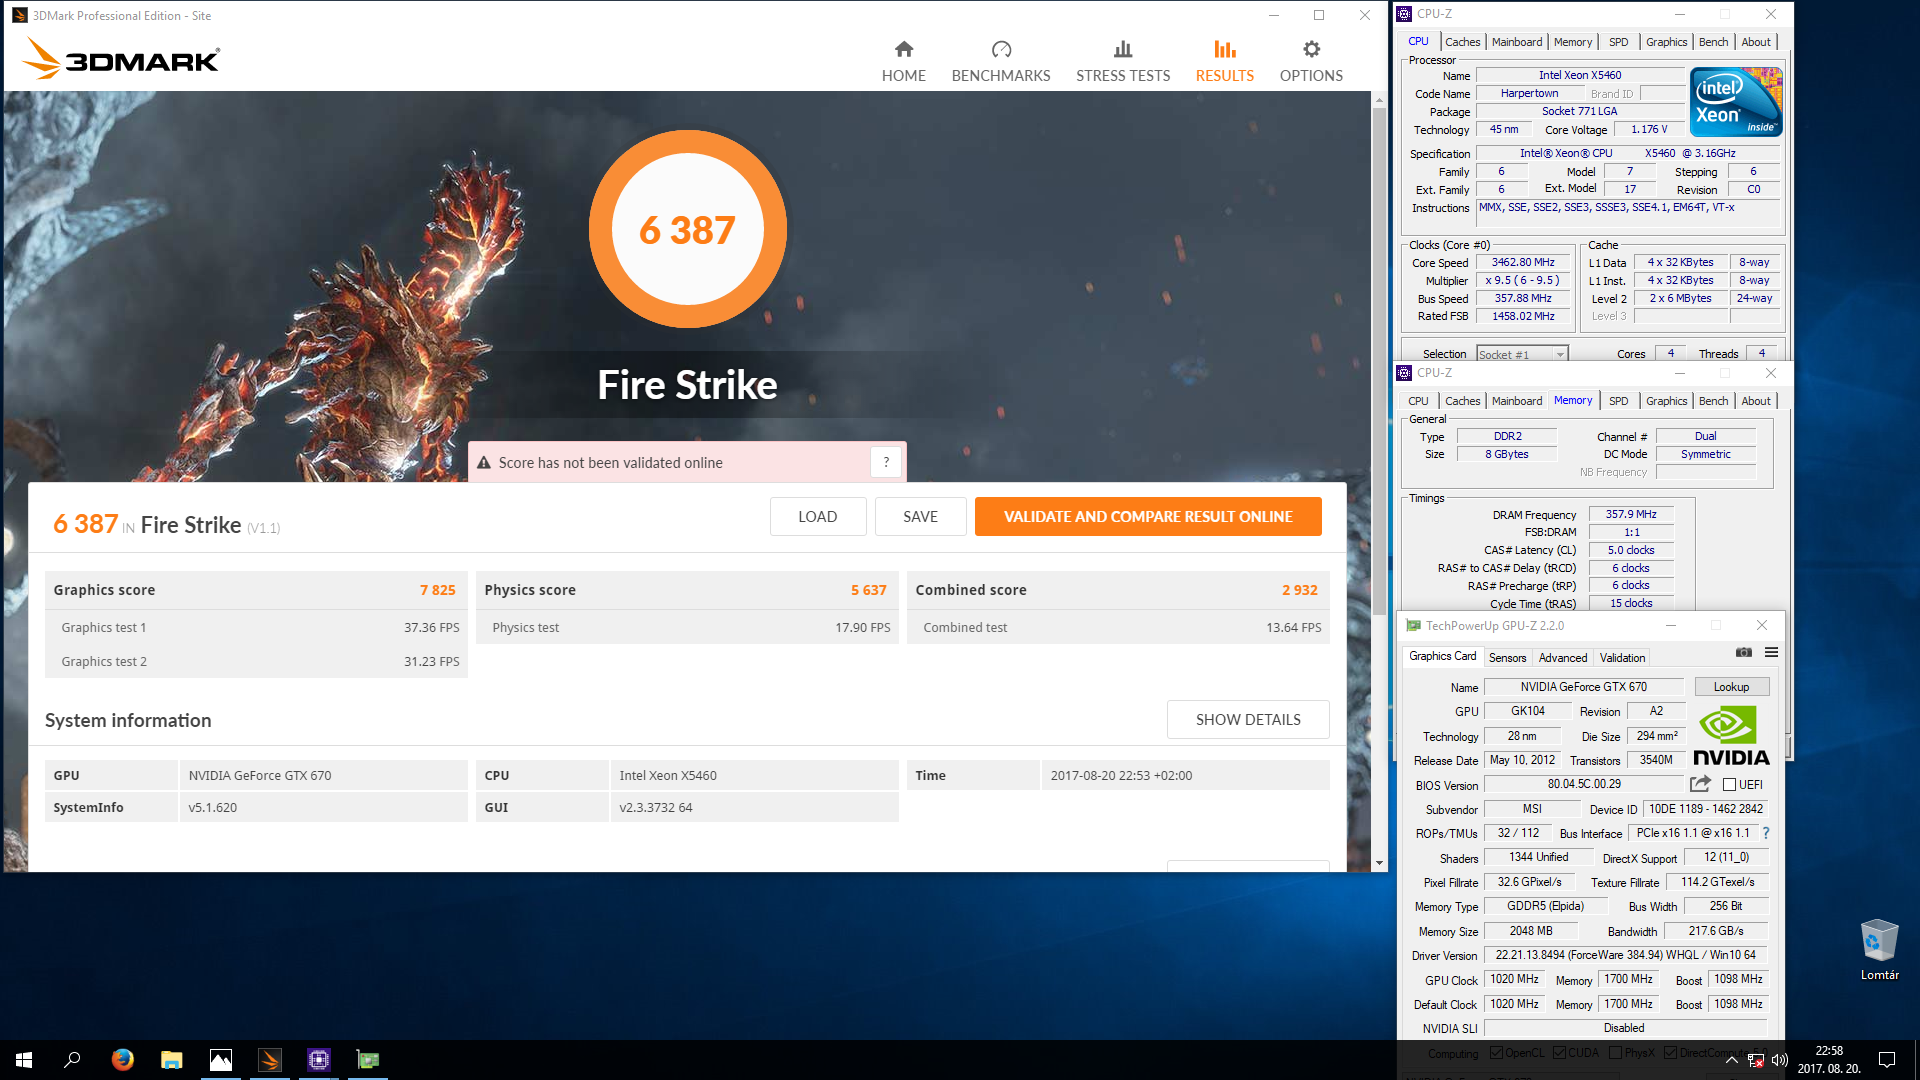Open the Photos app on the taskbar
Screen dimensions: 1920x1080
pyautogui.click(x=220, y=1060)
